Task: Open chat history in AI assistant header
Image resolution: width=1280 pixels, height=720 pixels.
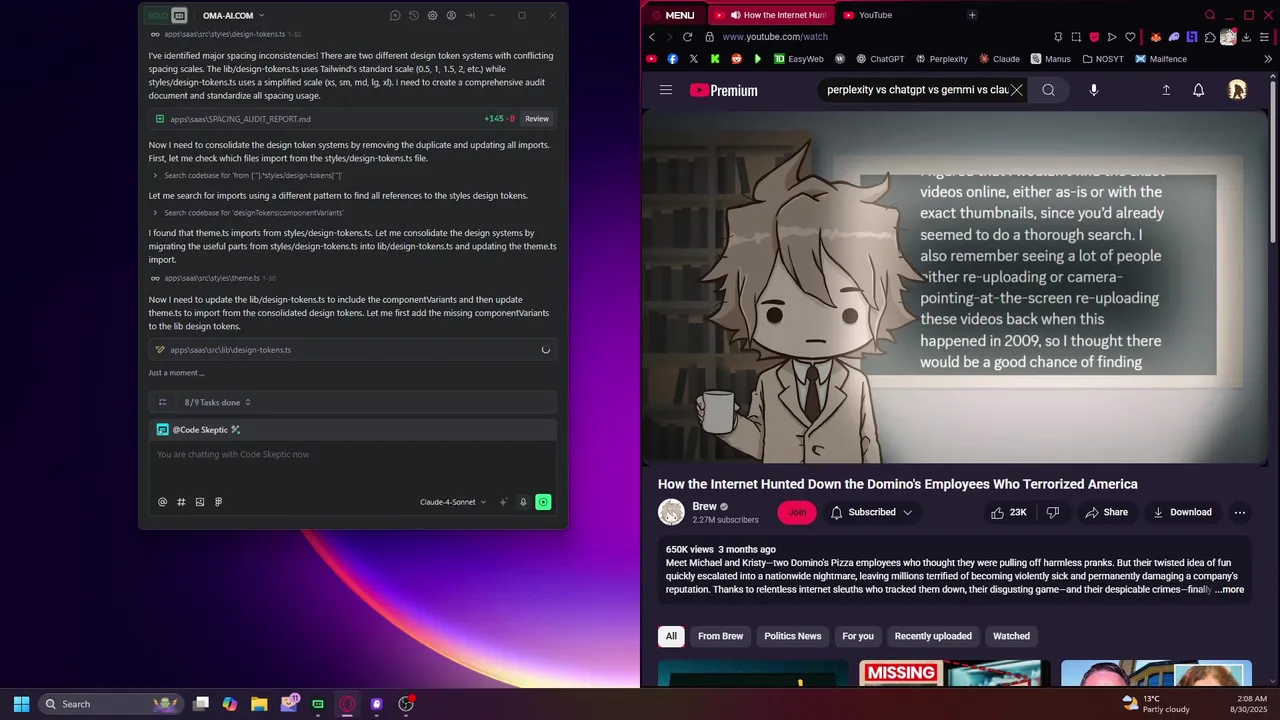Action: pos(414,16)
